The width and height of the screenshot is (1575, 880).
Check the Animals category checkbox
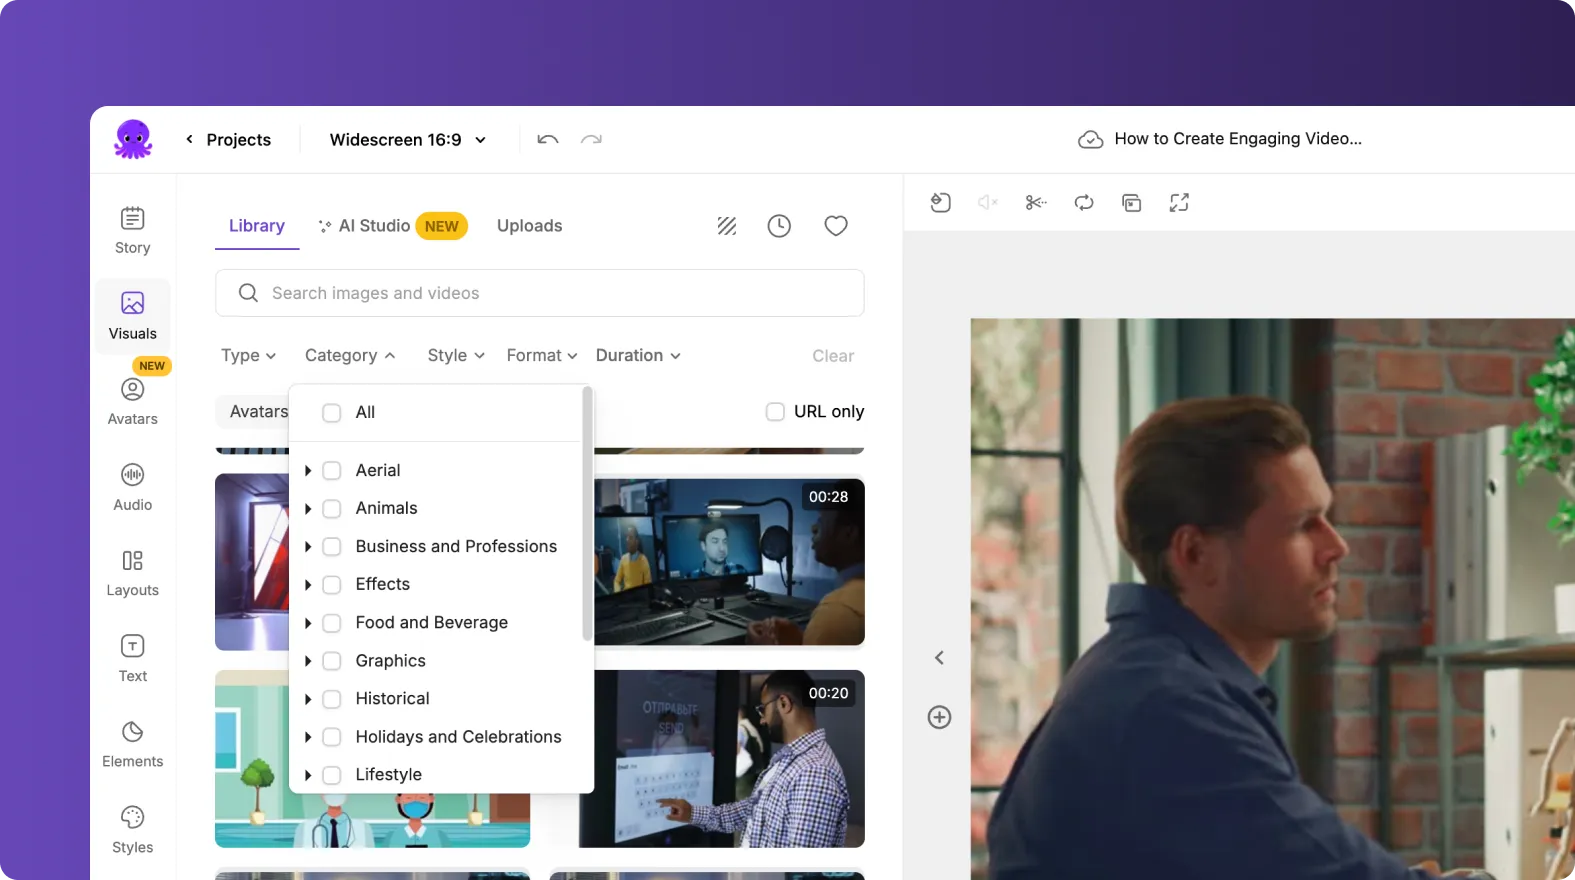pos(332,509)
